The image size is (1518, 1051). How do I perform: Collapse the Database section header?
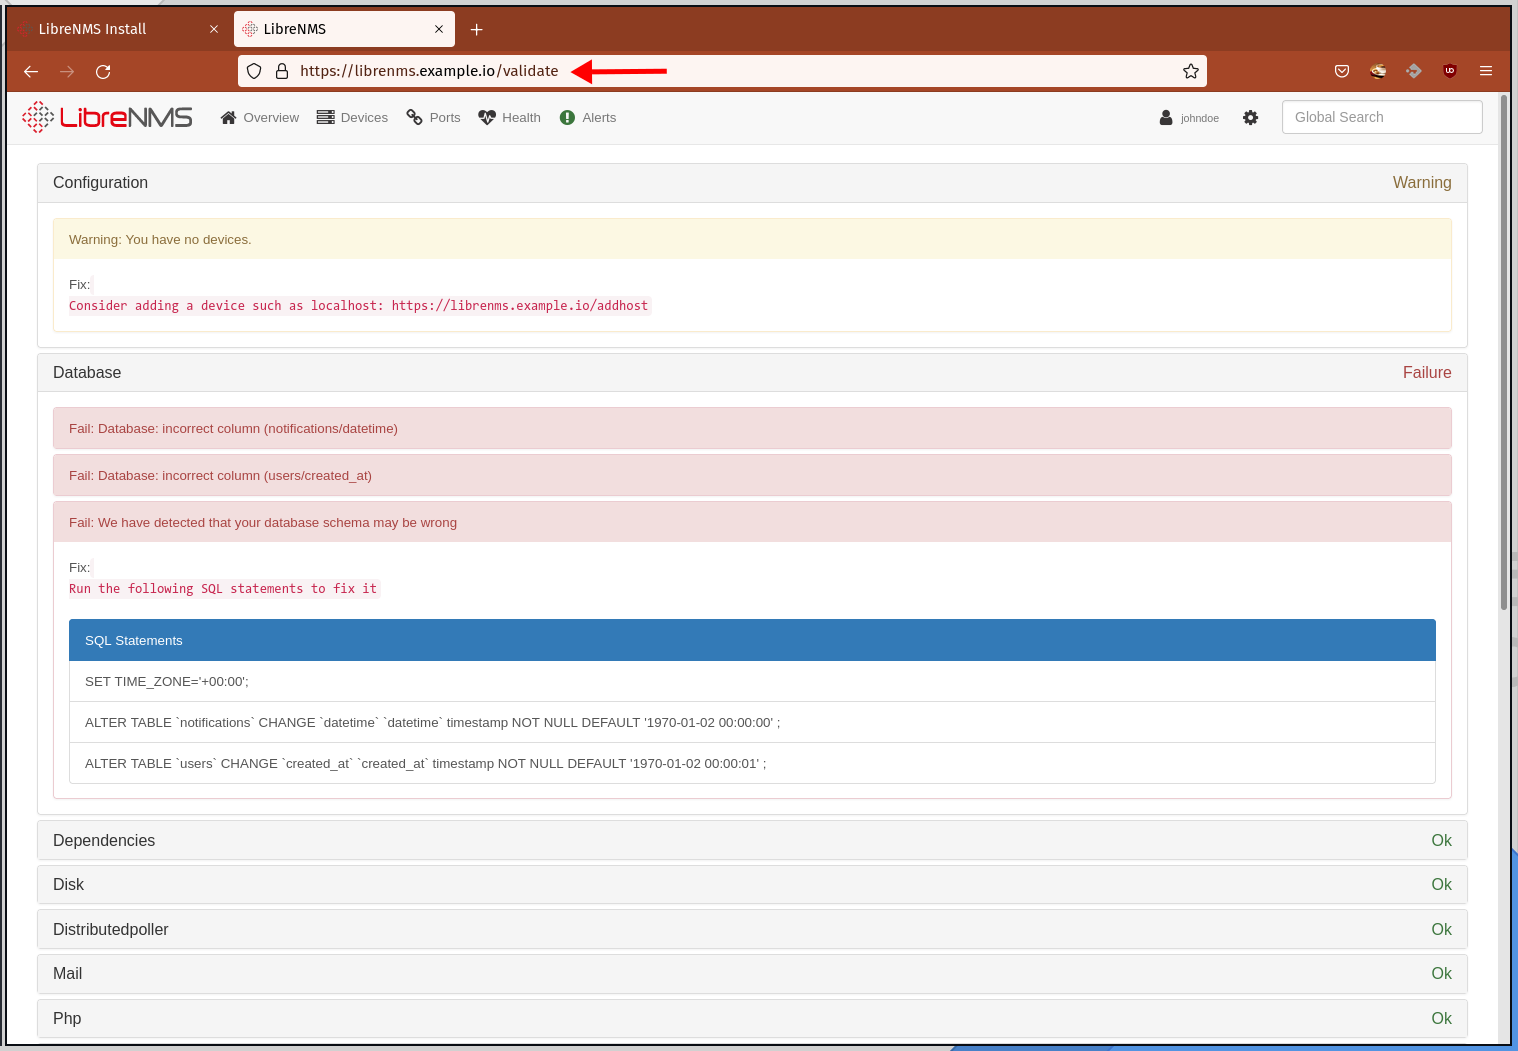point(87,373)
